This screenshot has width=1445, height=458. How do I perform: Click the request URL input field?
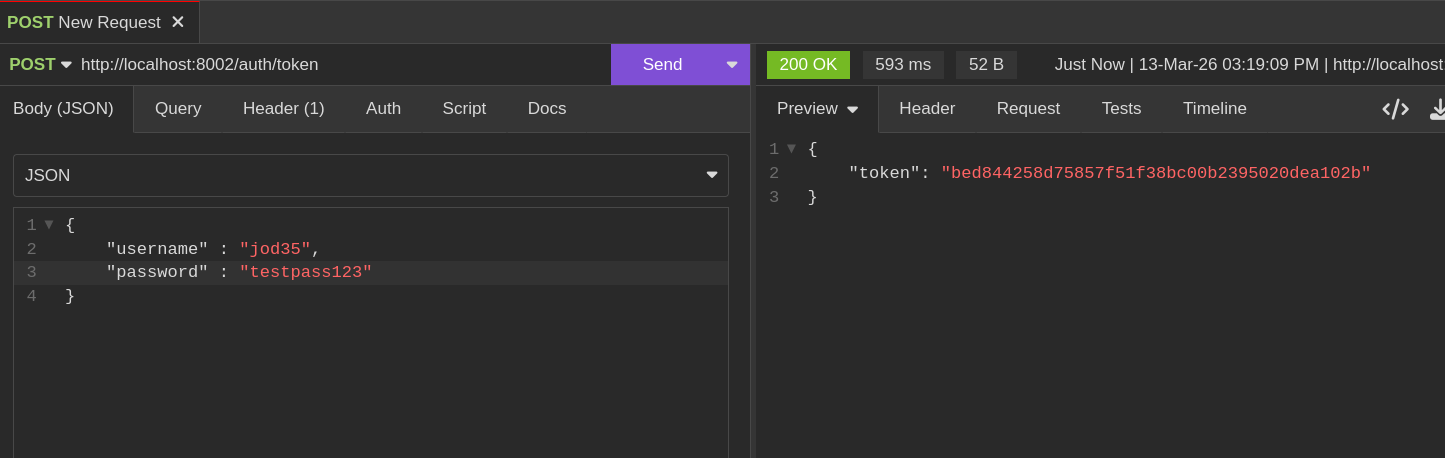340,65
